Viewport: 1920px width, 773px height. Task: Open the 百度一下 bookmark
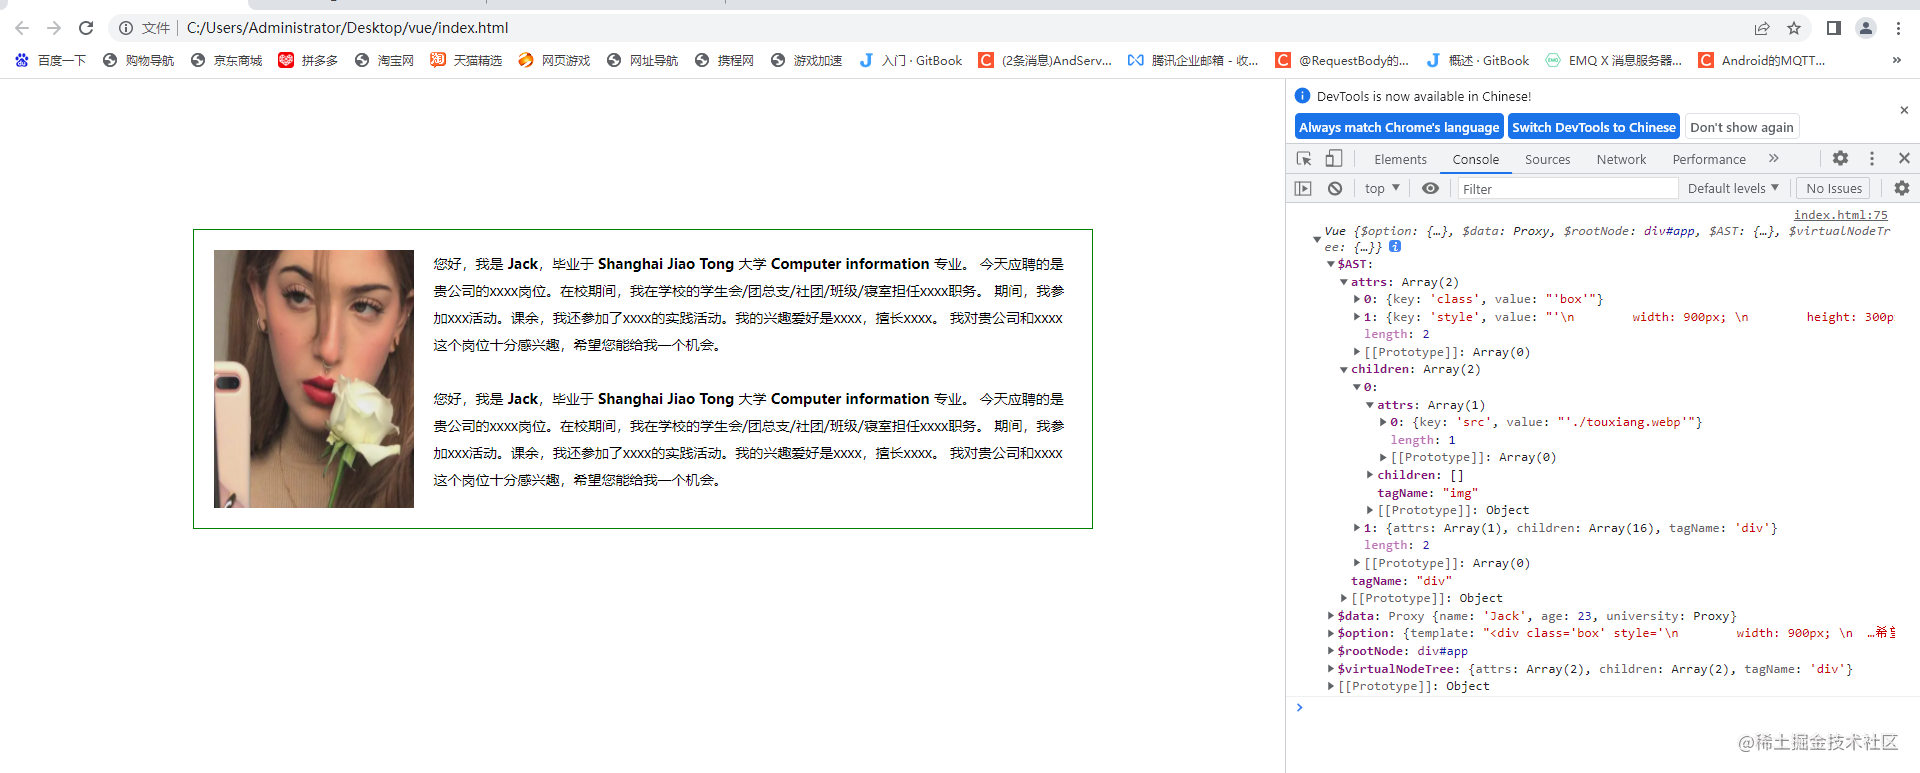click(x=51, y=60)
